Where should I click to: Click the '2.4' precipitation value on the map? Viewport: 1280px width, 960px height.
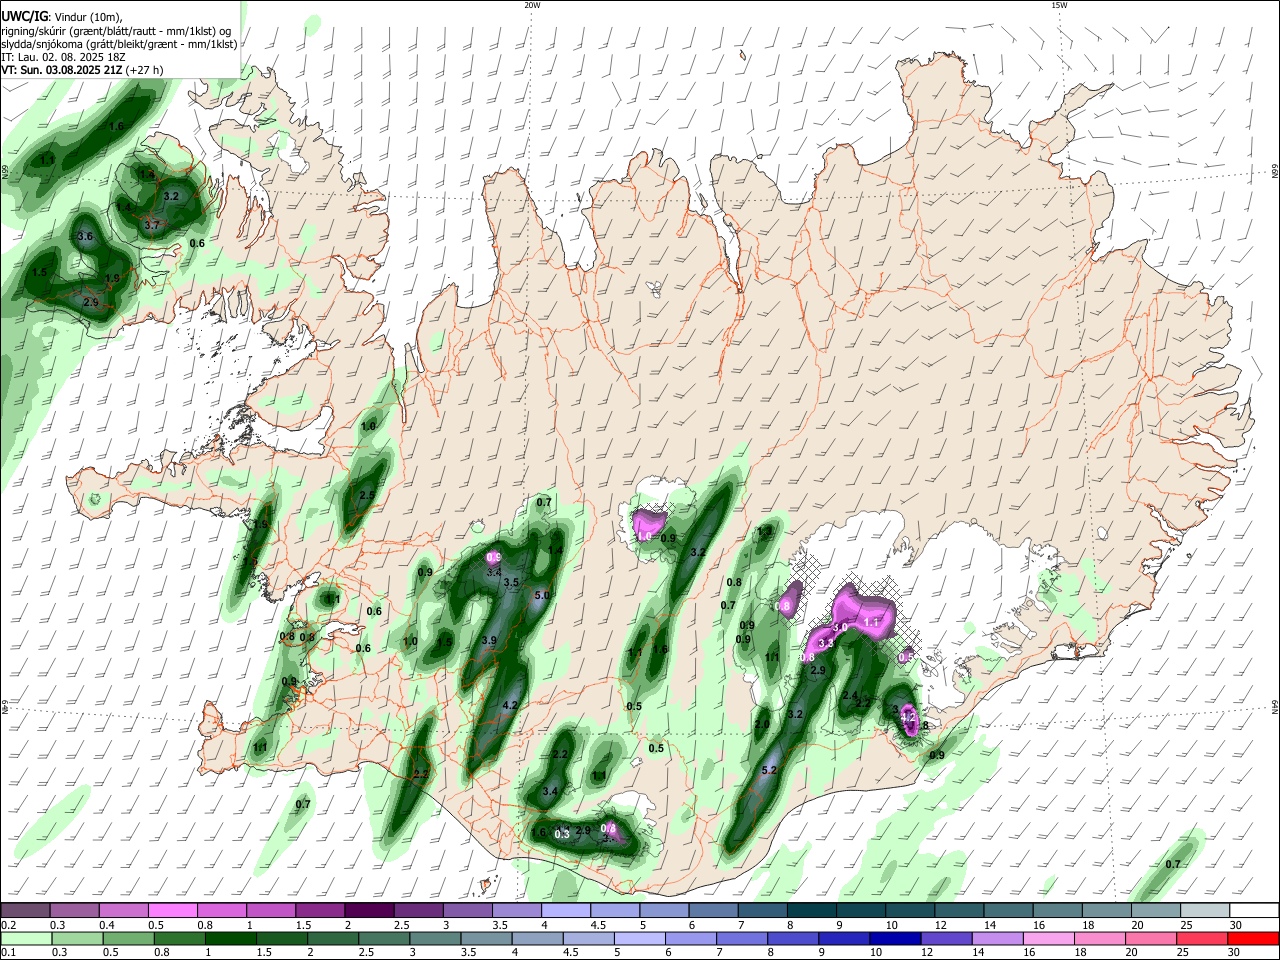click(850, 695)
